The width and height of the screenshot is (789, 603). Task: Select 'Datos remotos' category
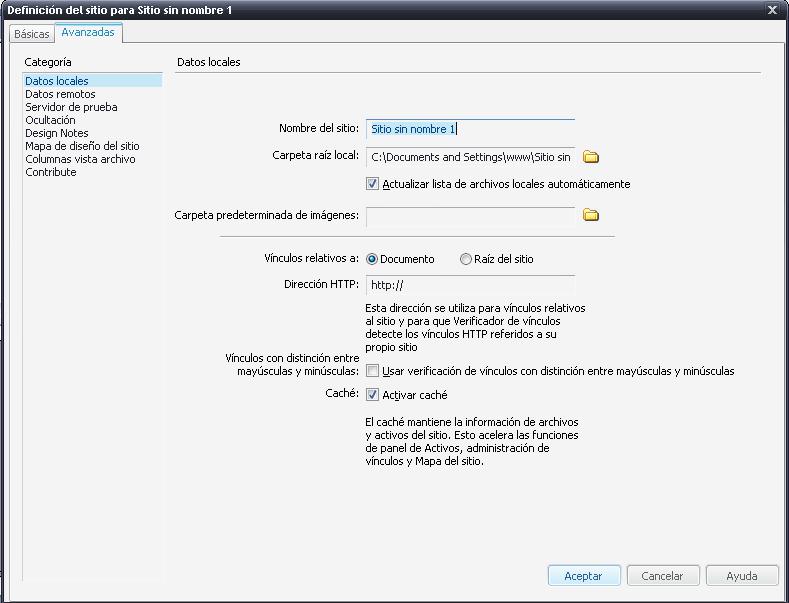coord(60,94)
